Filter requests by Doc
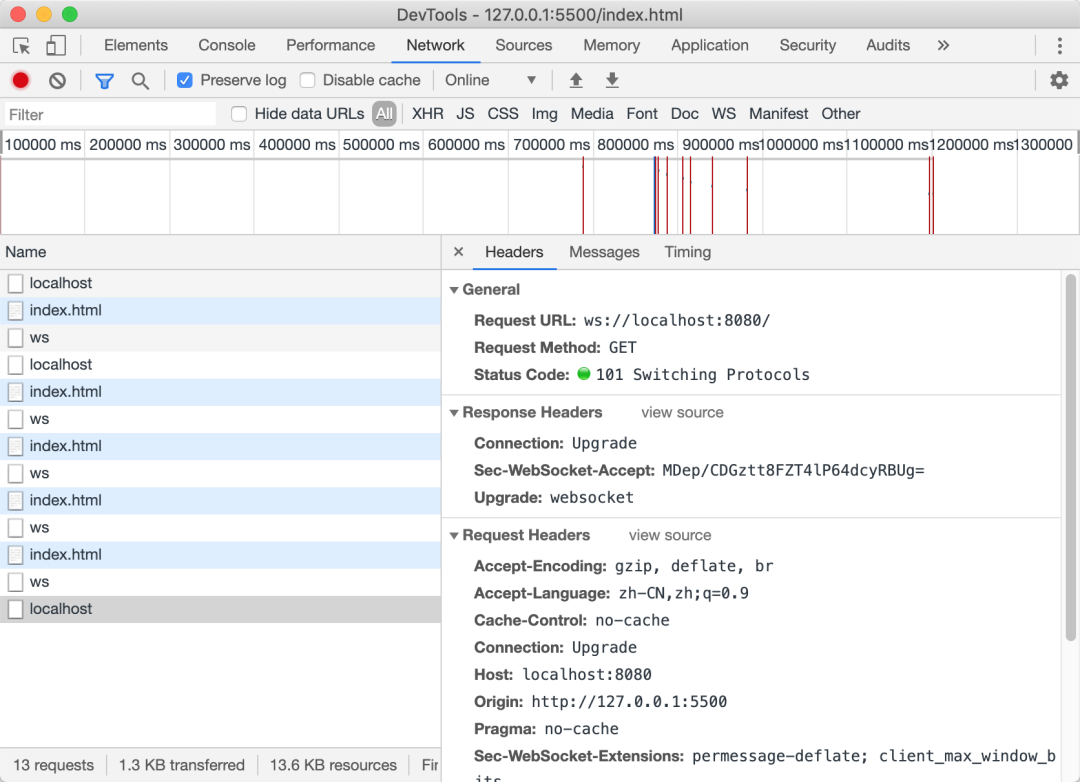Viewport: 1080px width, 782px height. [685, 114]
